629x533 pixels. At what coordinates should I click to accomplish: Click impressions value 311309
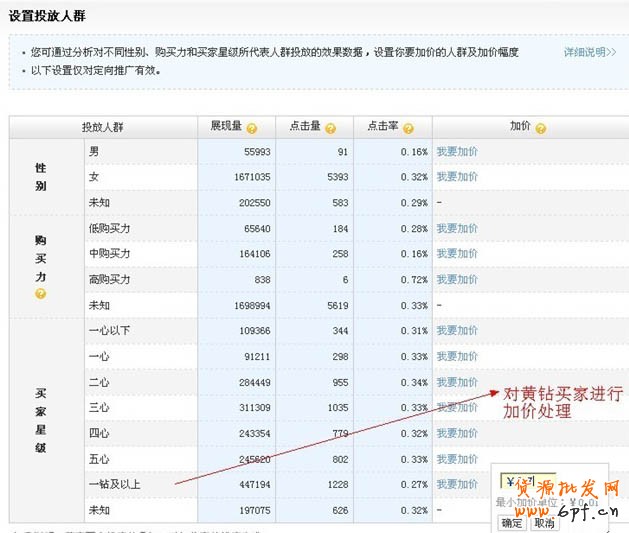coord(255,408)
